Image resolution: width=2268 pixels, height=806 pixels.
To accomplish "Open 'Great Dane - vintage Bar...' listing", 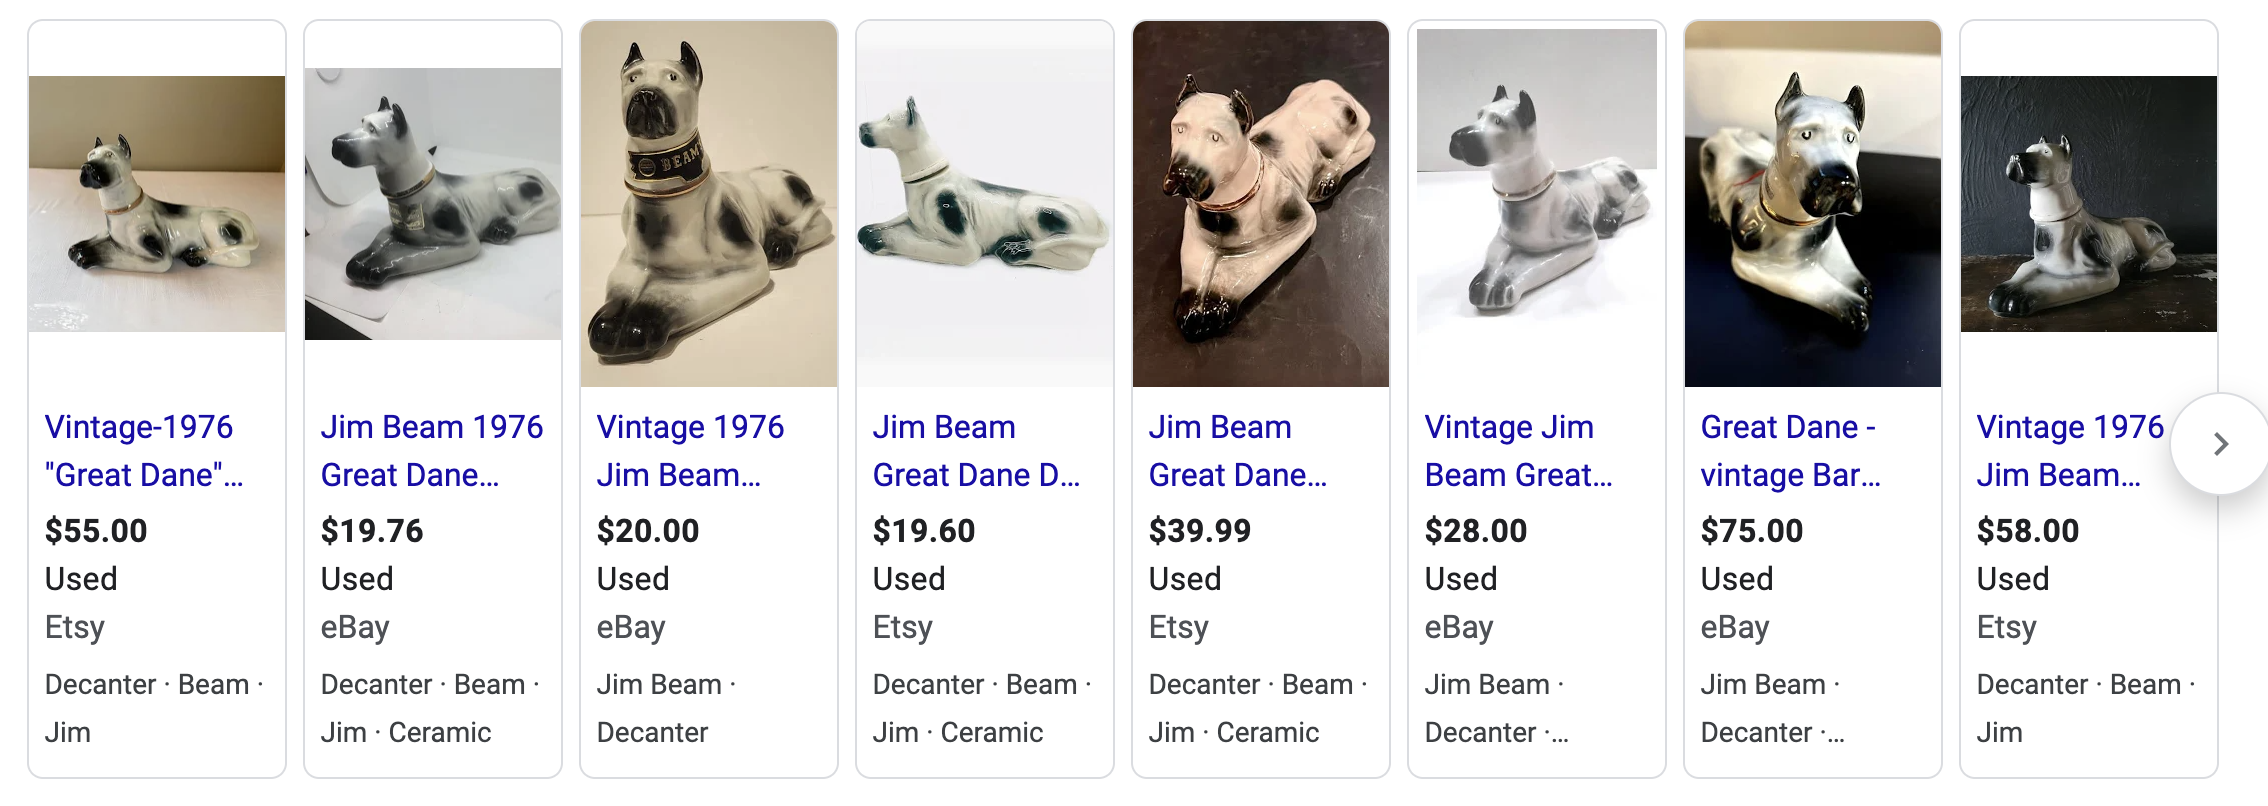I will (1790, 451).
